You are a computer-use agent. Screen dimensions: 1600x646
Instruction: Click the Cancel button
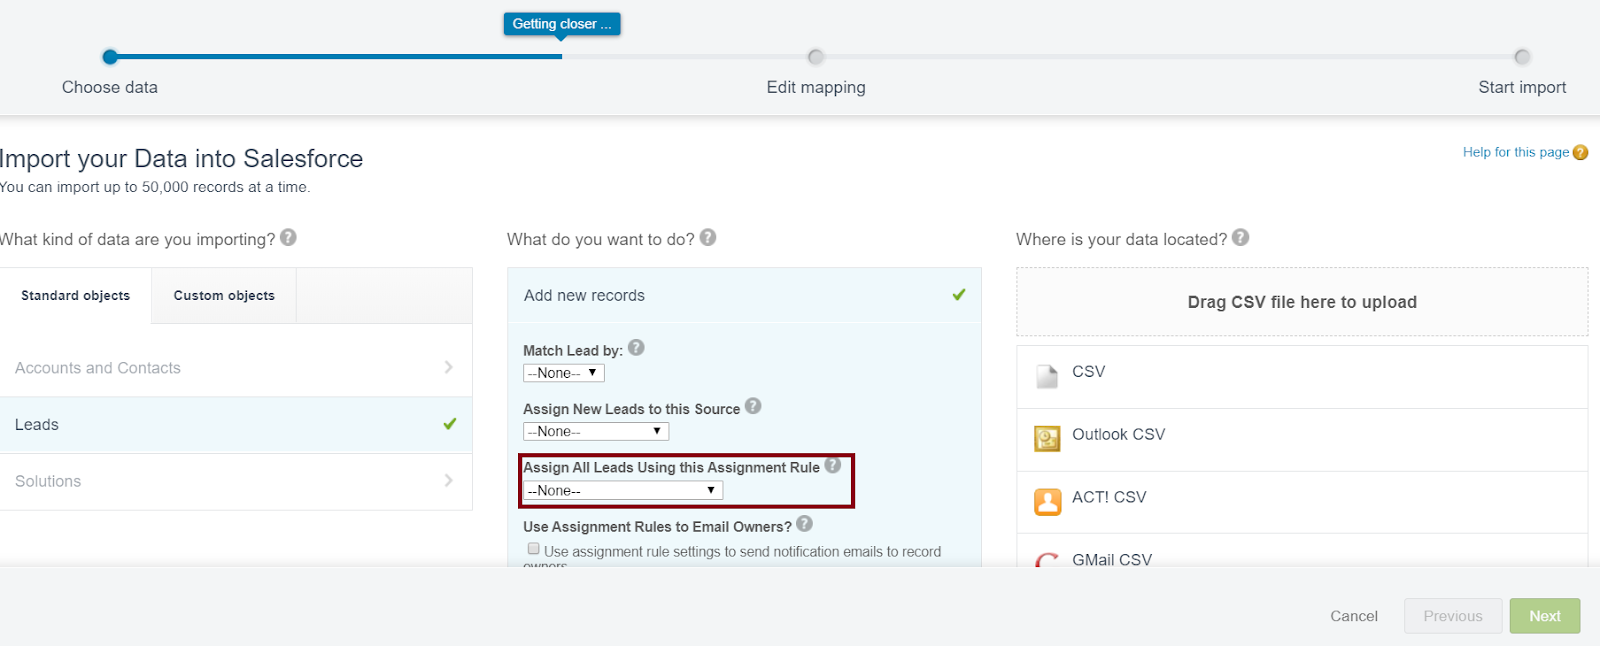tap(1354, 616)
